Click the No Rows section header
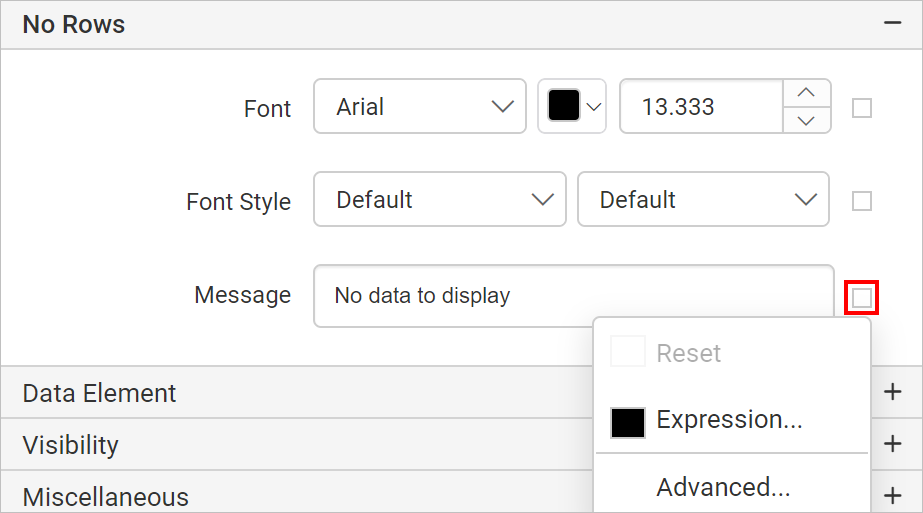Screen dimensions: 923x513 [462, 25]
